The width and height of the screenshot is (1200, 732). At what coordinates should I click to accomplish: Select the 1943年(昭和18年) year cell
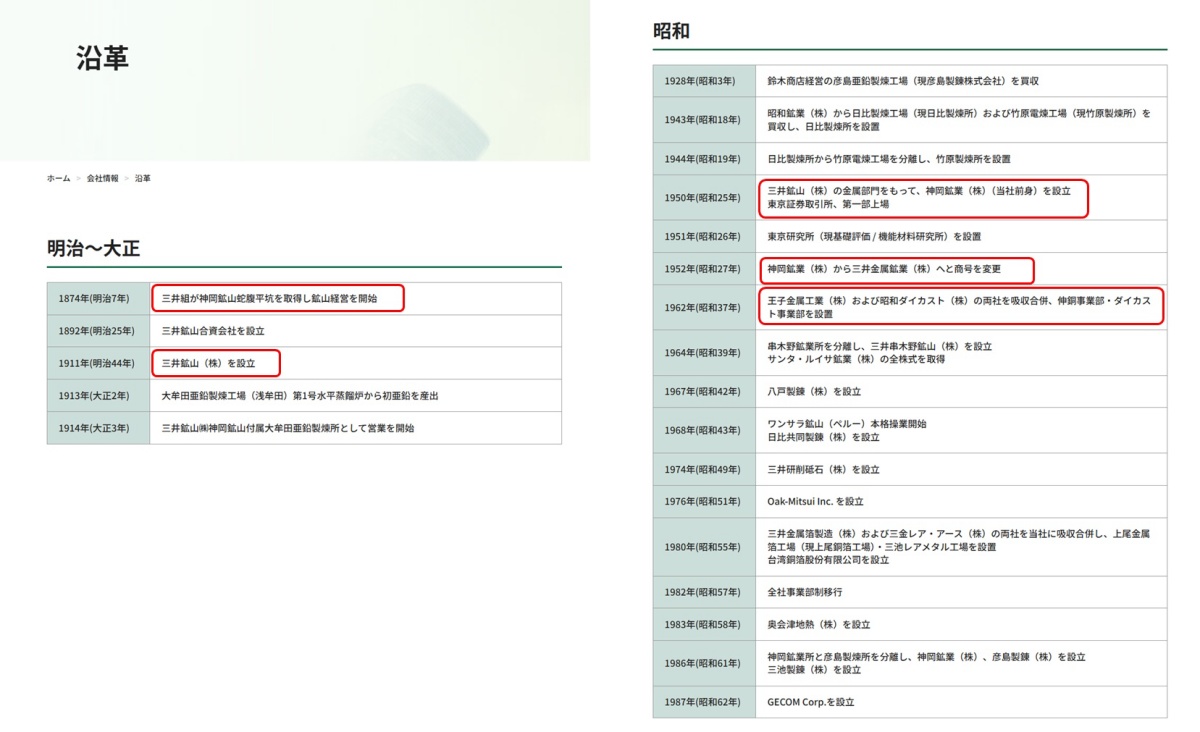pos(704,120)
